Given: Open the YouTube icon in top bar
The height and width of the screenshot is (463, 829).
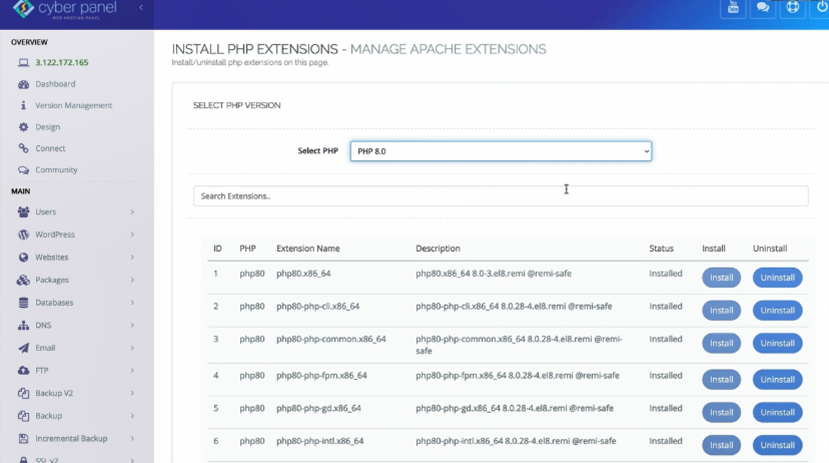Looking at the screenshot, I should pyautogui.click(x=733, y=8).
